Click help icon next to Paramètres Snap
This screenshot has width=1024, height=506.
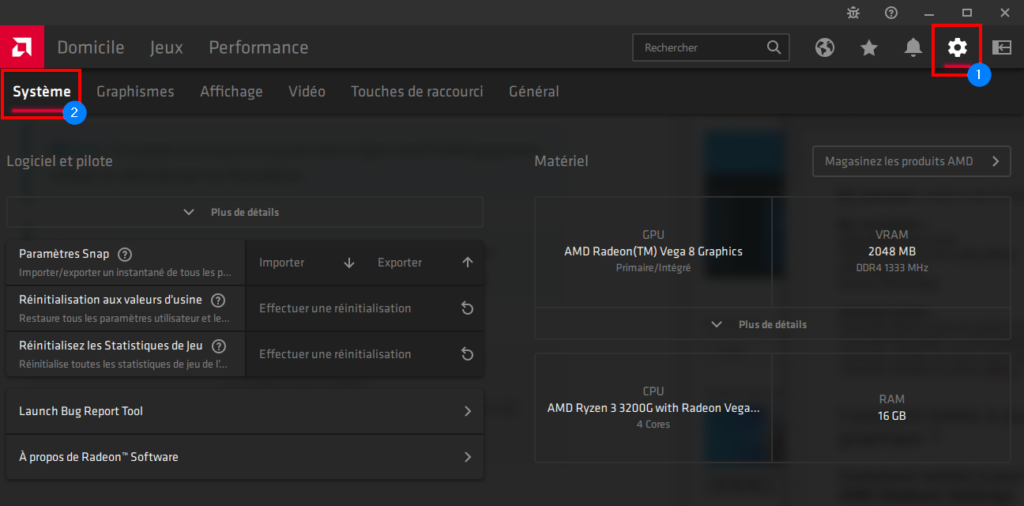125,254
